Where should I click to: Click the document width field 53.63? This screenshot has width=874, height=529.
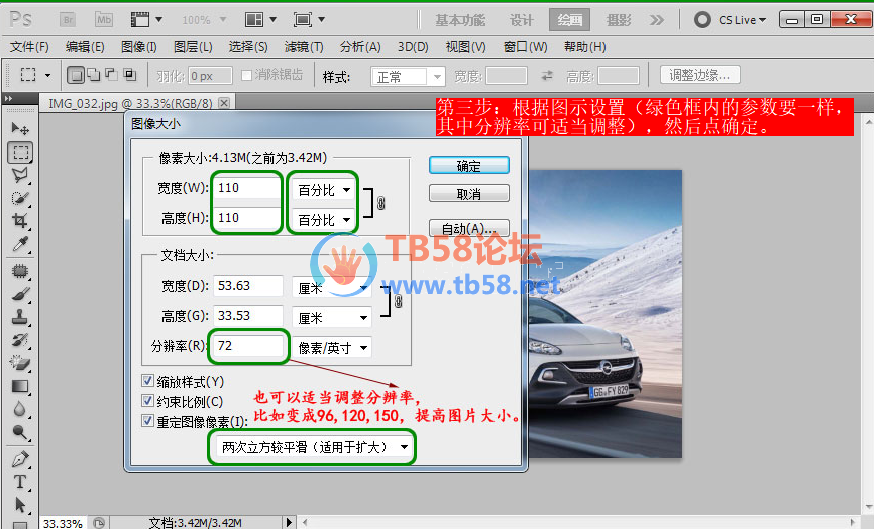249,285
